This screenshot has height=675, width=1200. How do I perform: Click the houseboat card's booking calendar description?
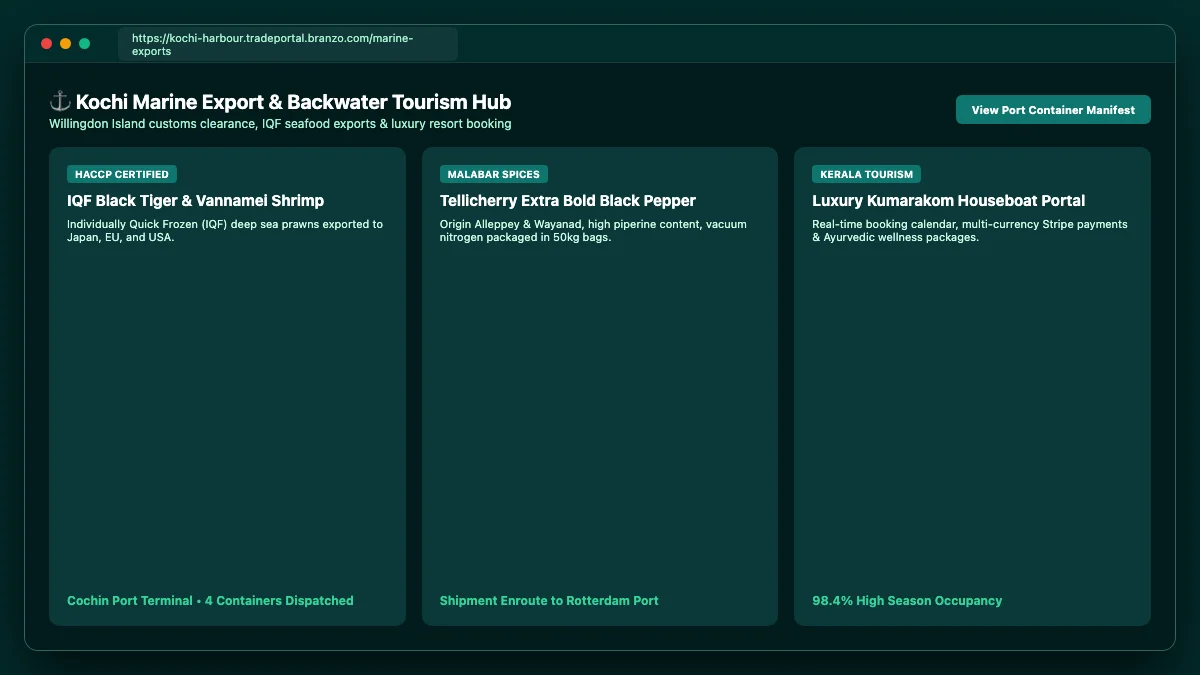point(970,231)
